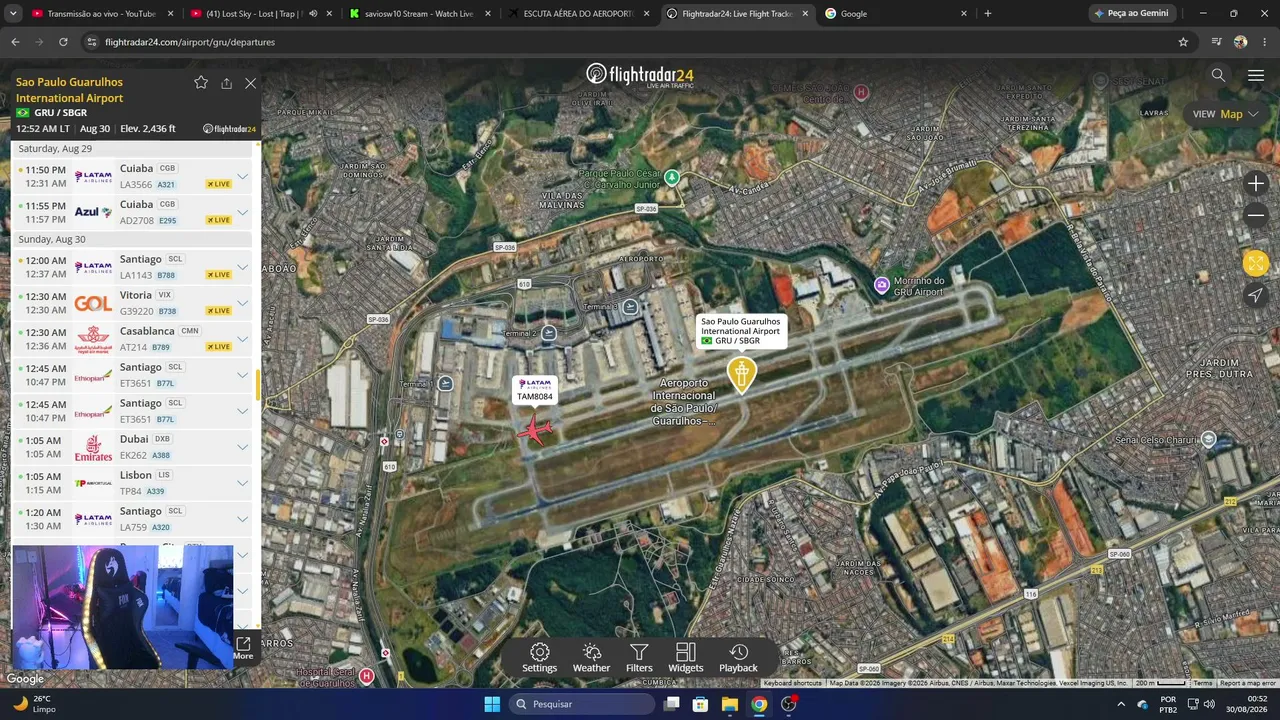The image size is (1280, 720).
Task: Open the Widgets panel
Action: (x=686, y=658)
